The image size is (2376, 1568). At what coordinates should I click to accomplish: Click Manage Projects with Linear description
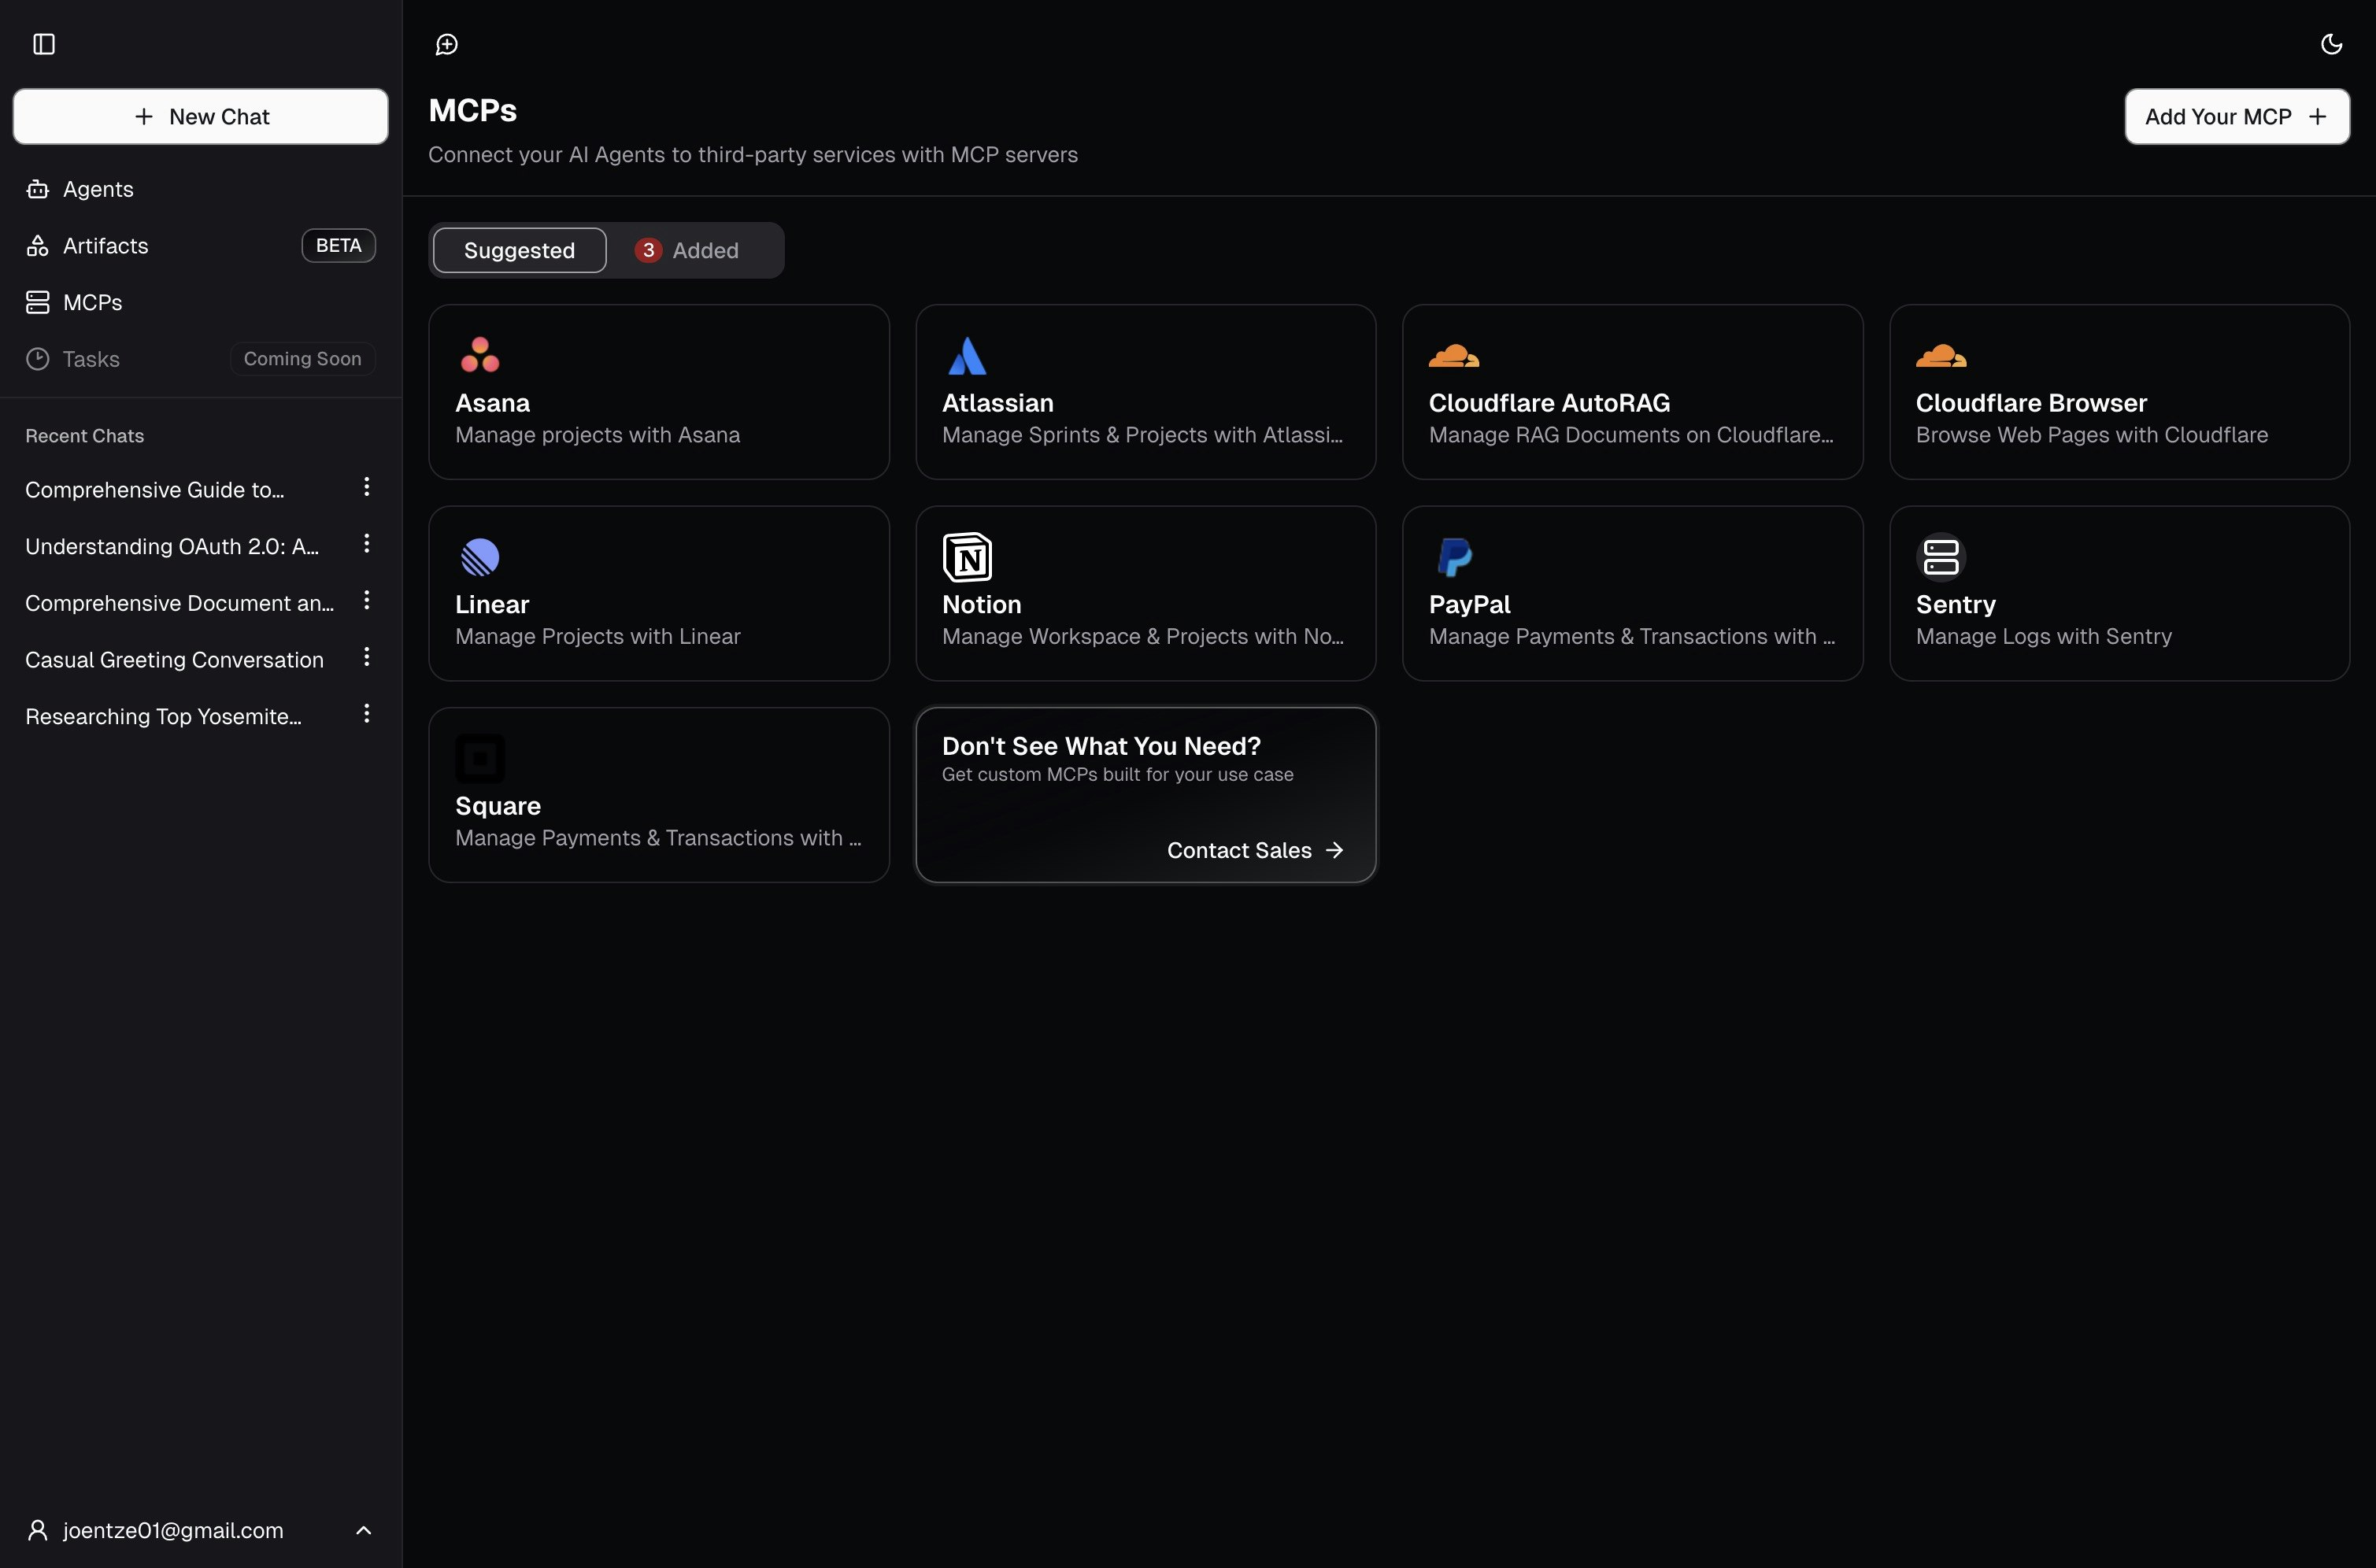click(x=597, y=636)
